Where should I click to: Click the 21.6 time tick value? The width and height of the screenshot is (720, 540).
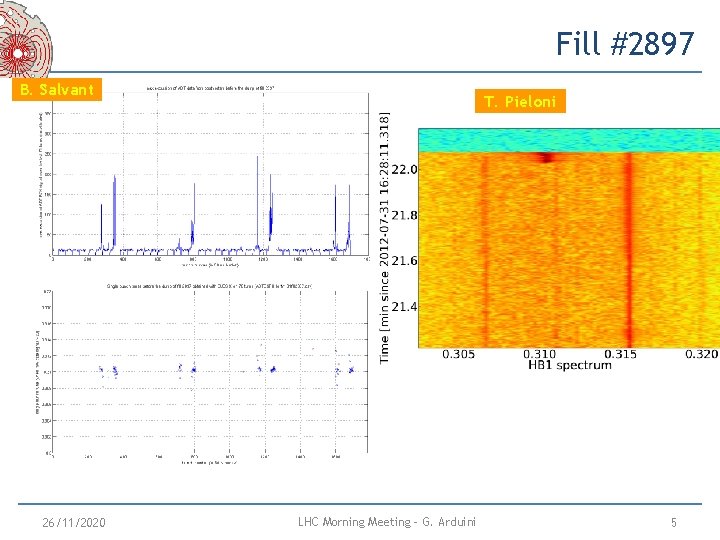405,260
